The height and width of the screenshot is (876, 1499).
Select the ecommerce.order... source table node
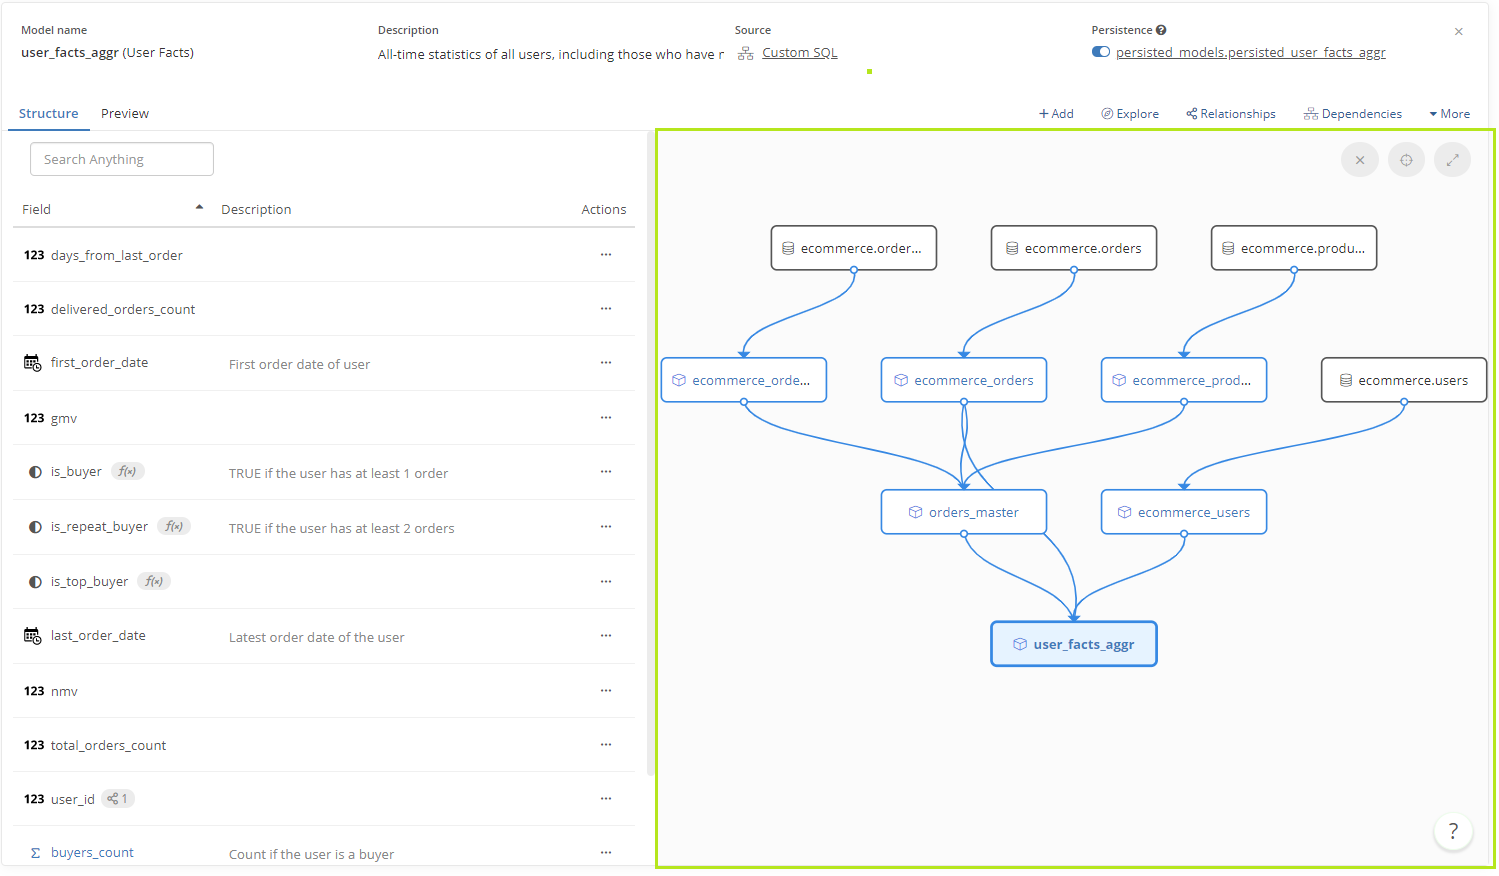[854, 248]
